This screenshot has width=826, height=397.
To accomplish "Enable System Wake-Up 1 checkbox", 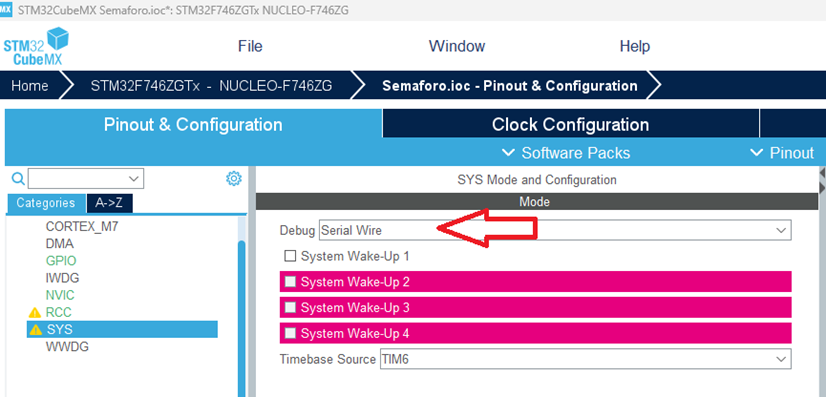I will [x=290, y=256].
